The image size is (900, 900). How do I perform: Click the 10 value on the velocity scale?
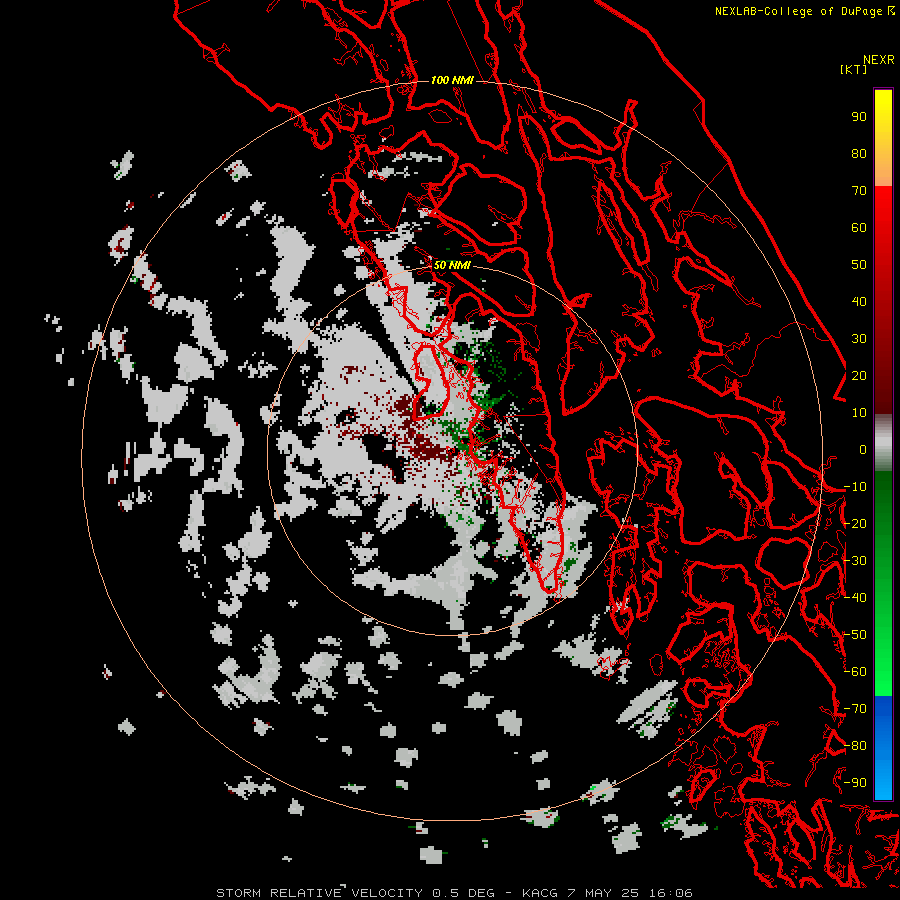click(x=859, y=413)
